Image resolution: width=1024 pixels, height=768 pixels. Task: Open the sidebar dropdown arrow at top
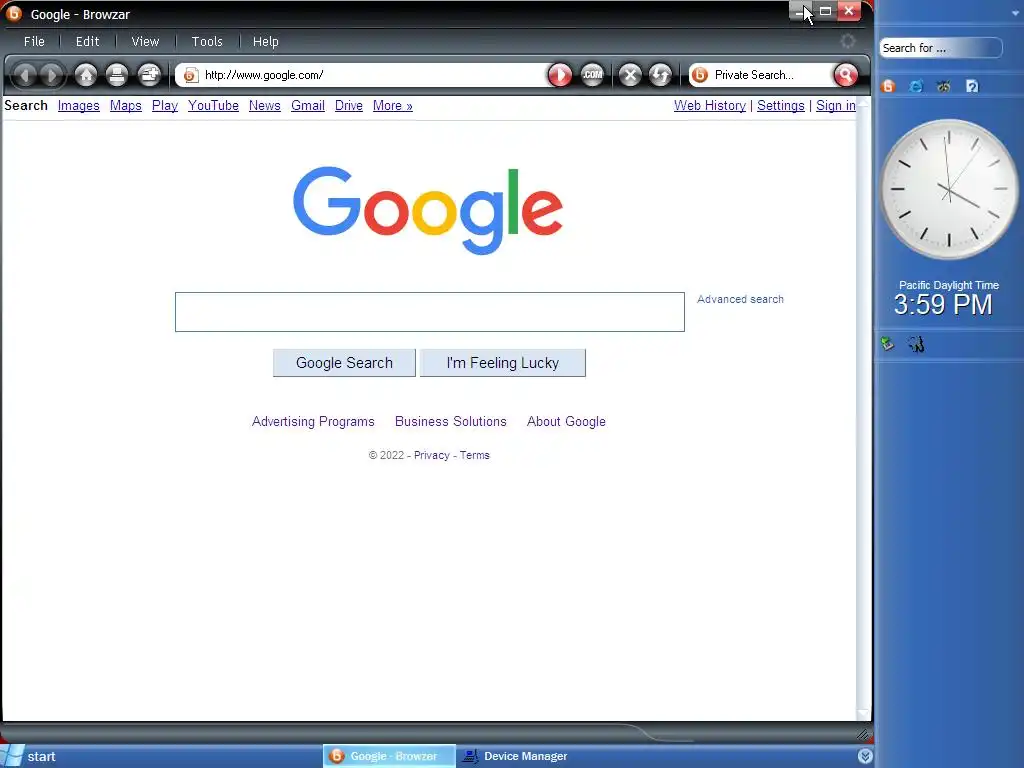[x=1016, y=12]
